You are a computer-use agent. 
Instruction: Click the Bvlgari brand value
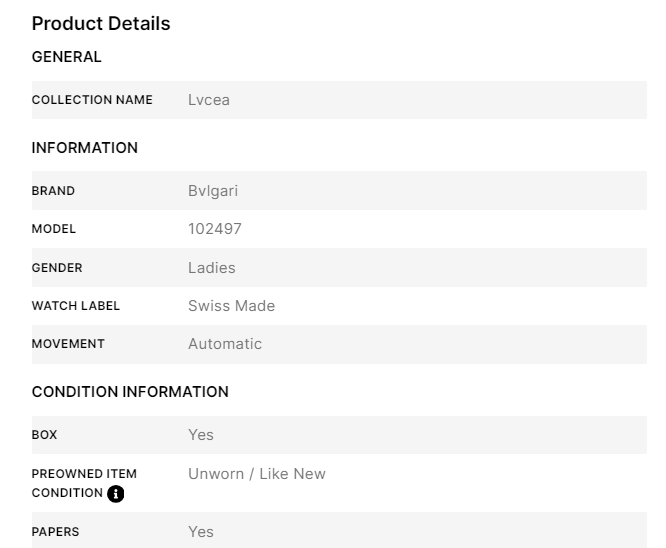pos(213,191)
